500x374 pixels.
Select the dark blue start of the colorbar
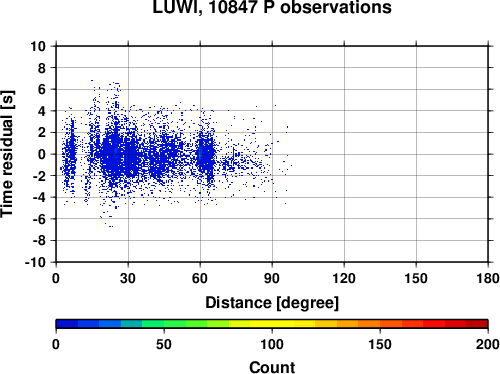tap(67, 324)
